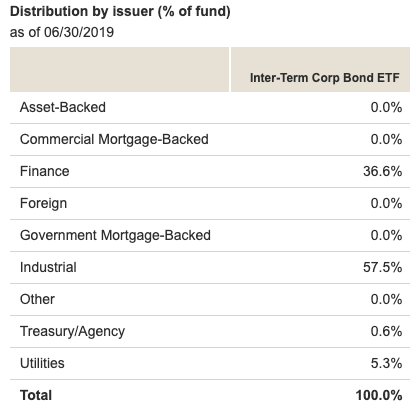Select the Treasury/Agency row label

(72, 331)
